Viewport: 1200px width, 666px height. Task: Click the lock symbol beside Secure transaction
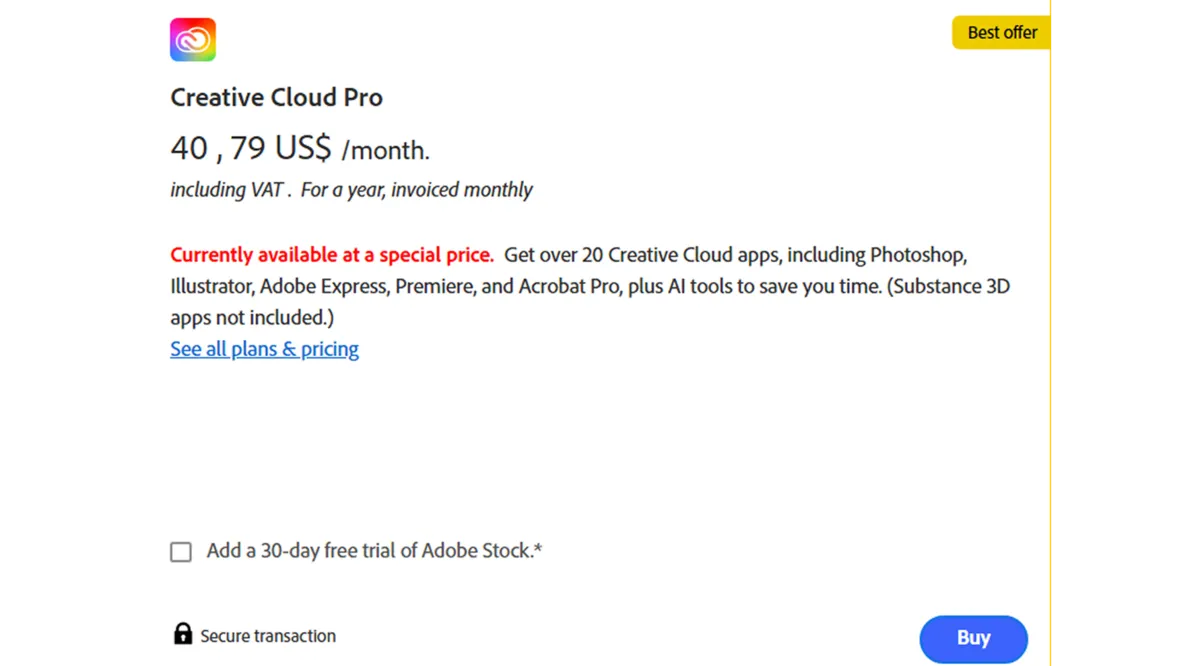coord(183,633)
